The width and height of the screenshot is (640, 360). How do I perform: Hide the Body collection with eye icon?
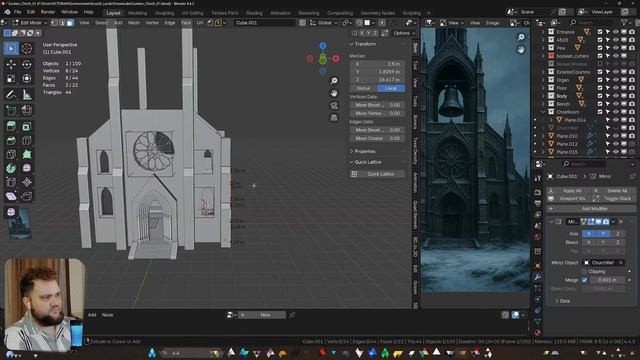point(616,96)
